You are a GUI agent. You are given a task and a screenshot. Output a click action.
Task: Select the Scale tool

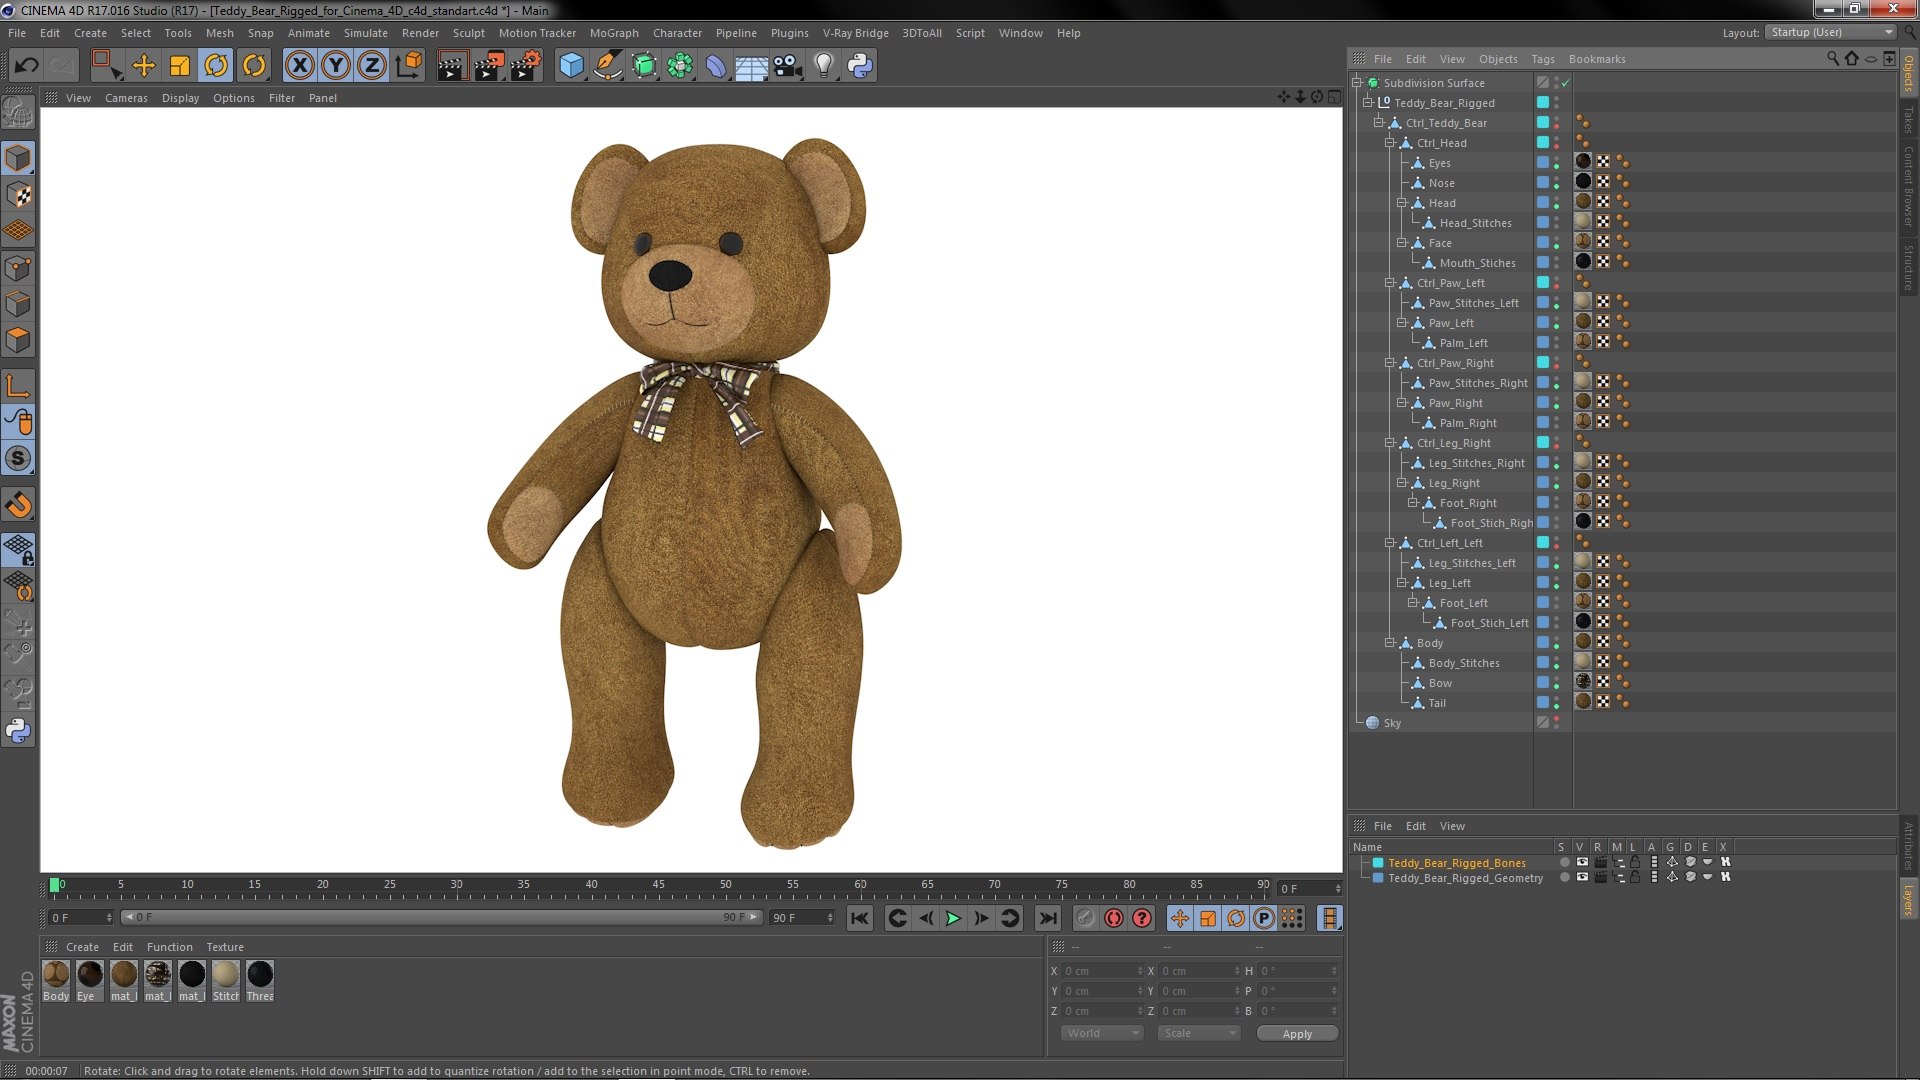pos(180,66)
